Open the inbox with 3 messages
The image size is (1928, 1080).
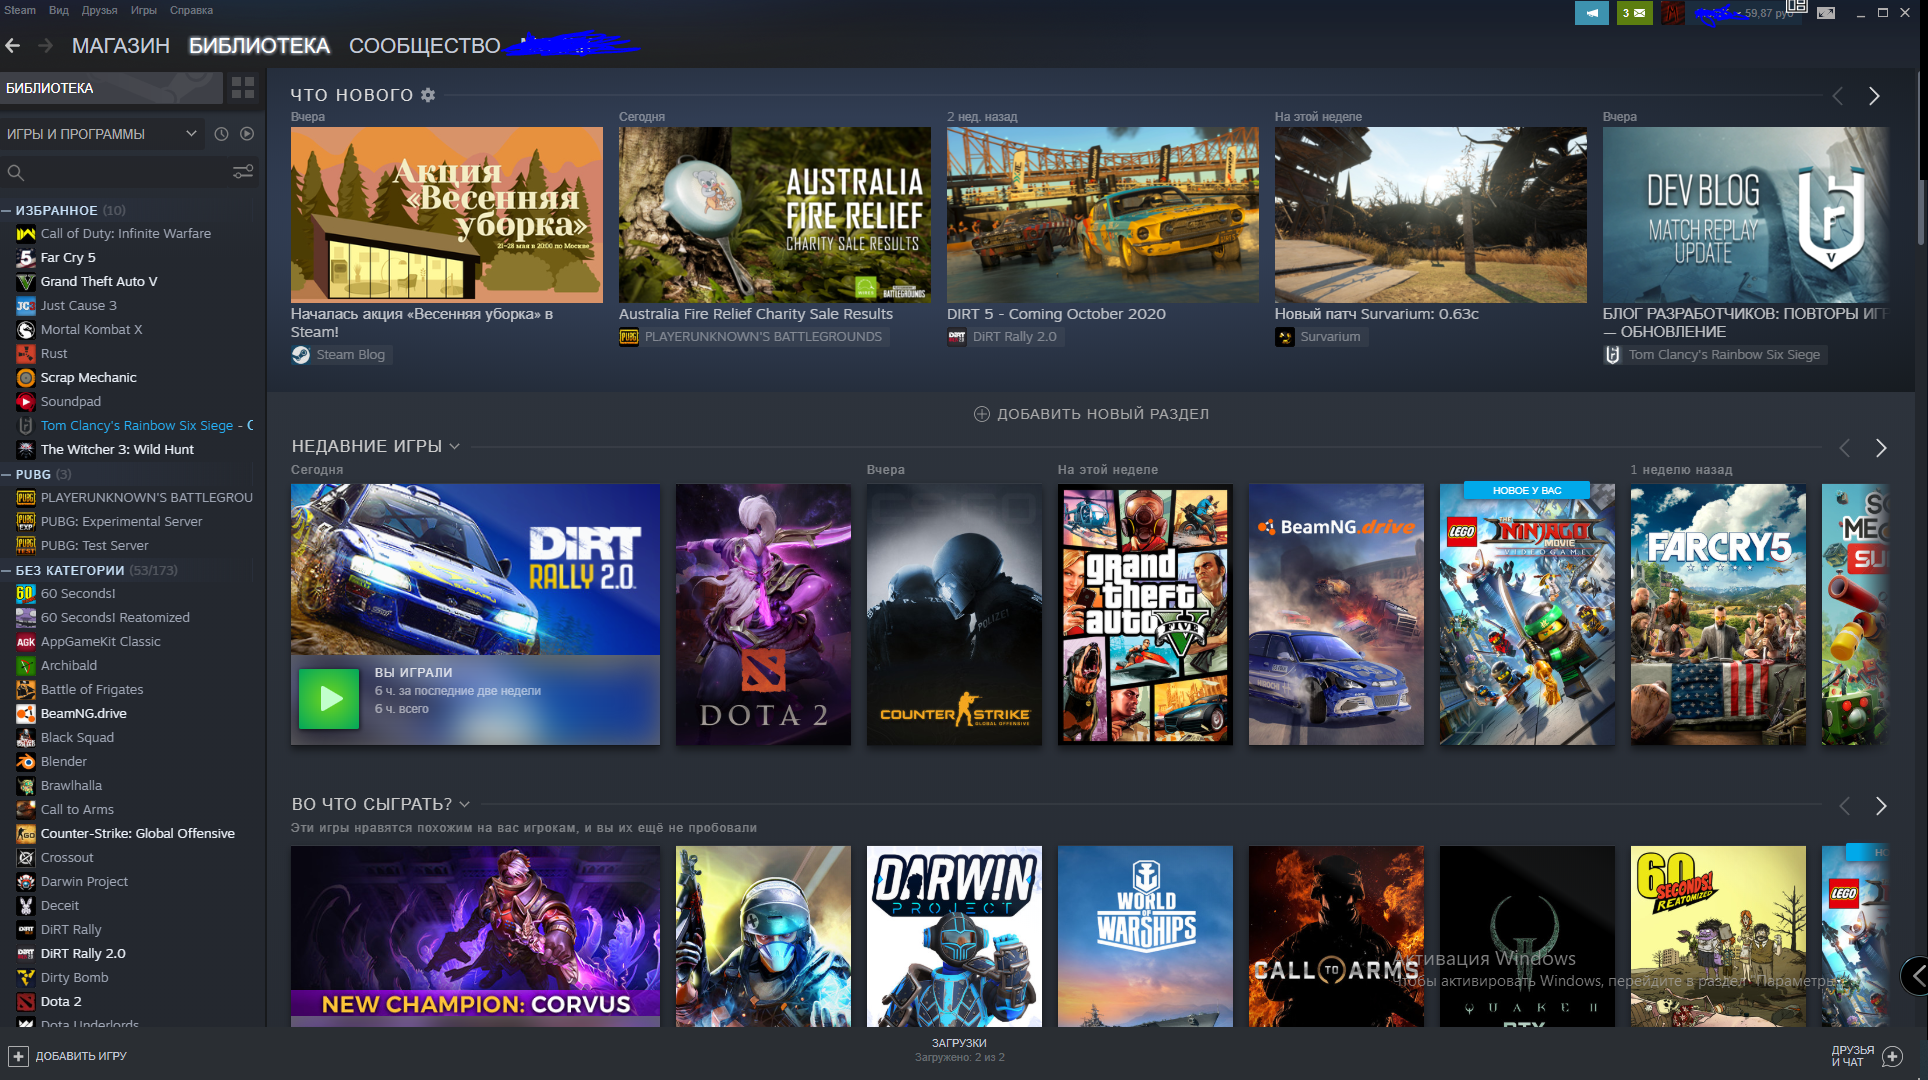(x=1634, y=13)
